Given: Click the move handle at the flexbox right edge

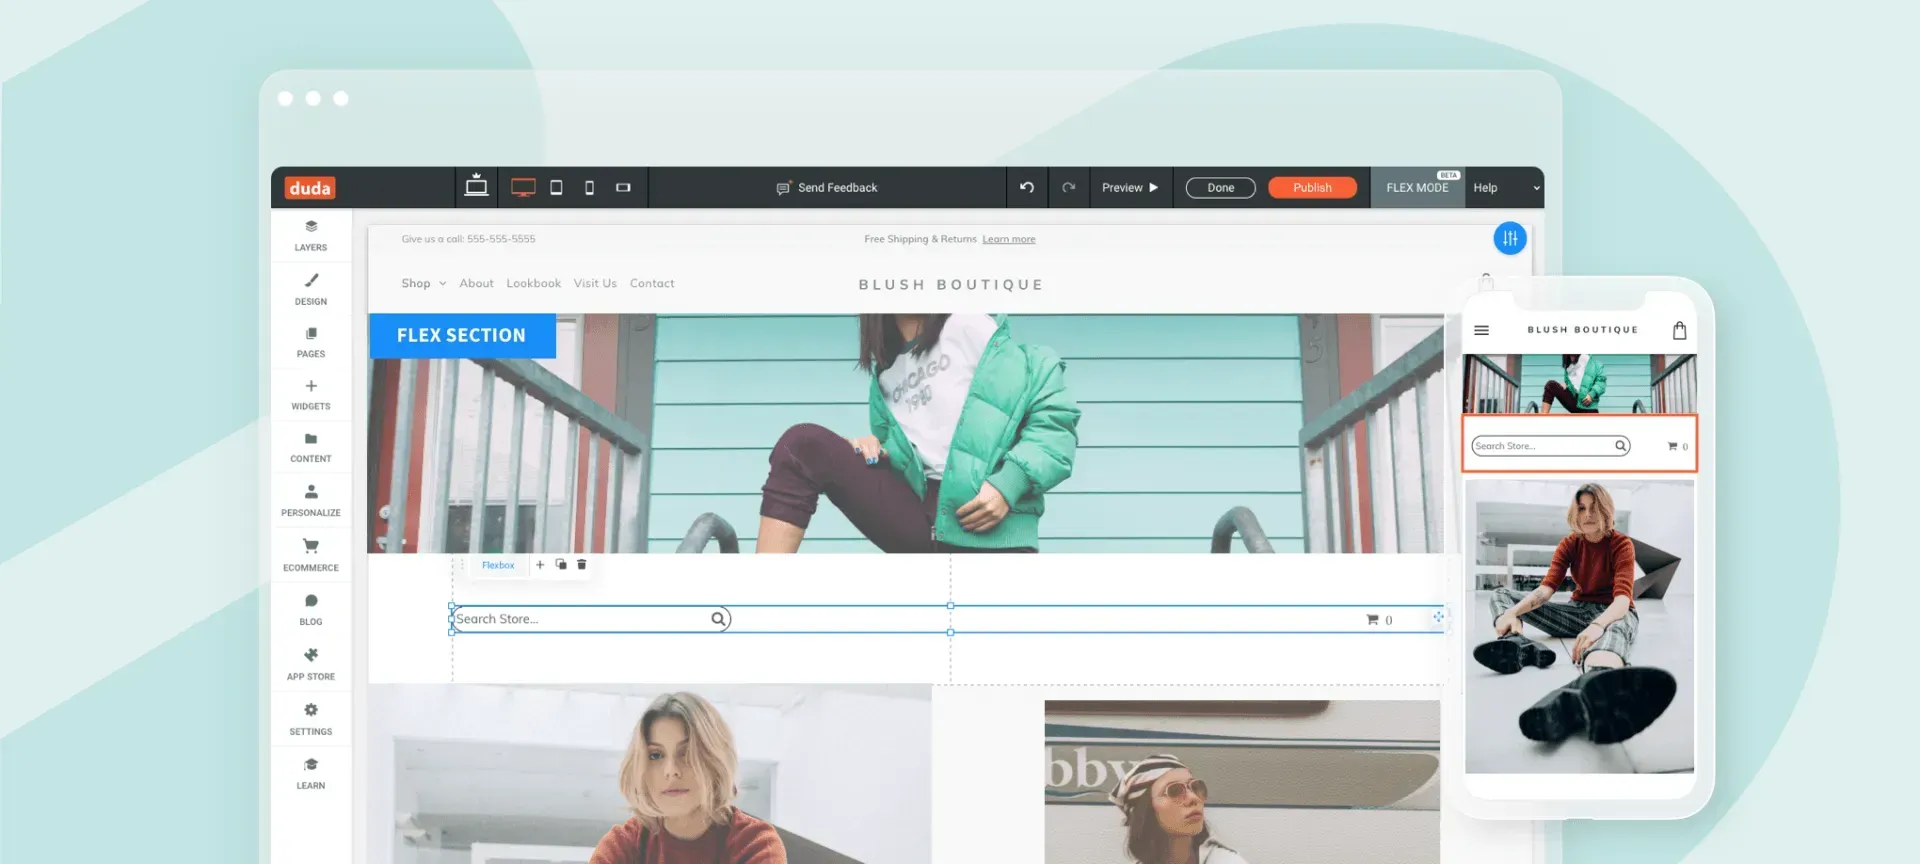Looking at the screenshot, I should tap(1438, 617).
